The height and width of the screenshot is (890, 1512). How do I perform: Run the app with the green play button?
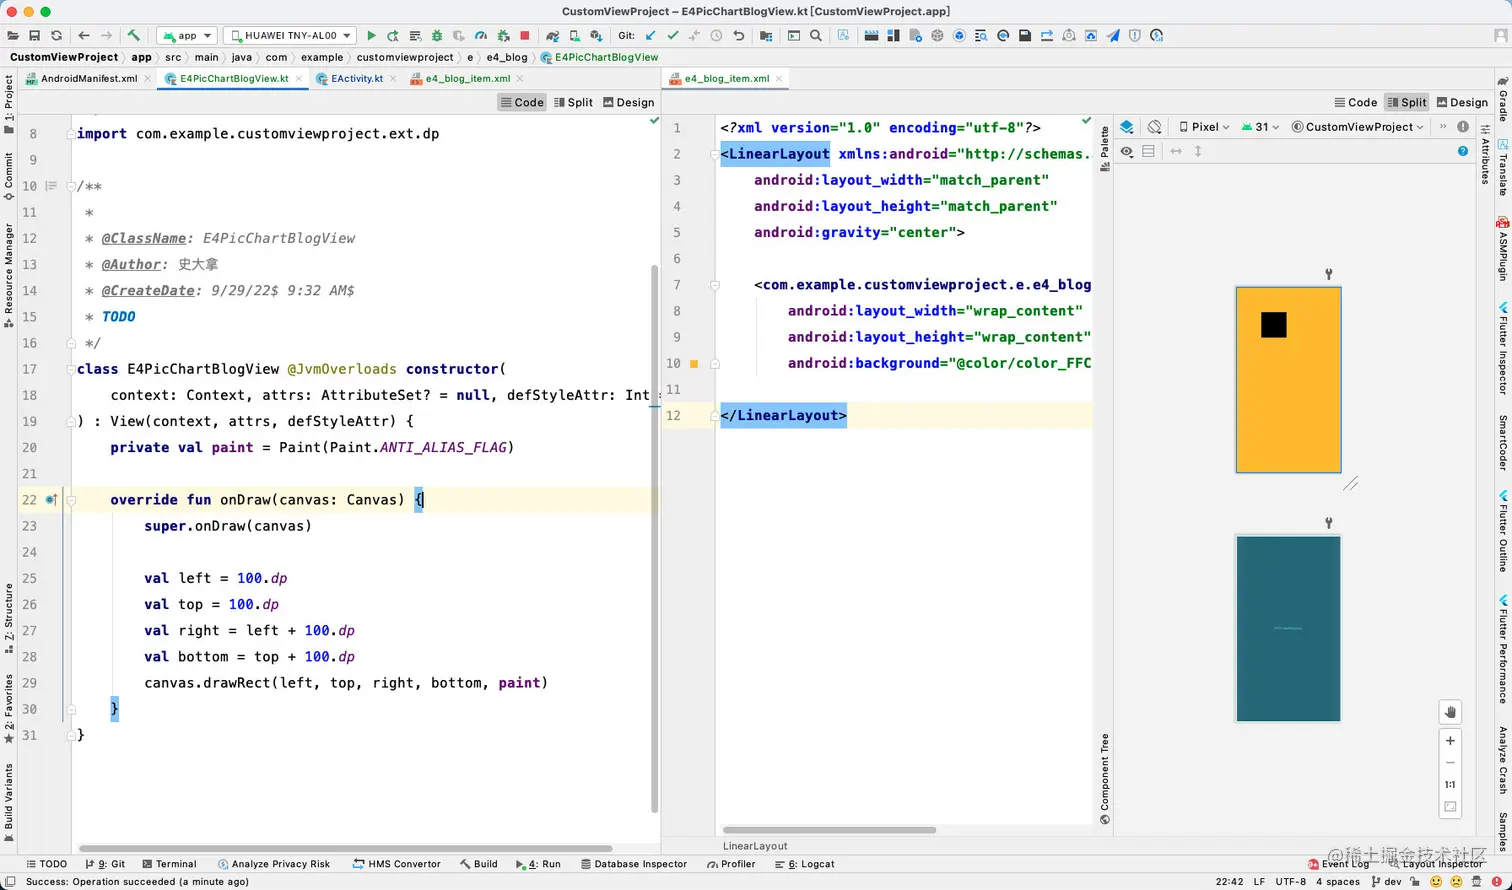pyautogui.click(x=371, y=36)
